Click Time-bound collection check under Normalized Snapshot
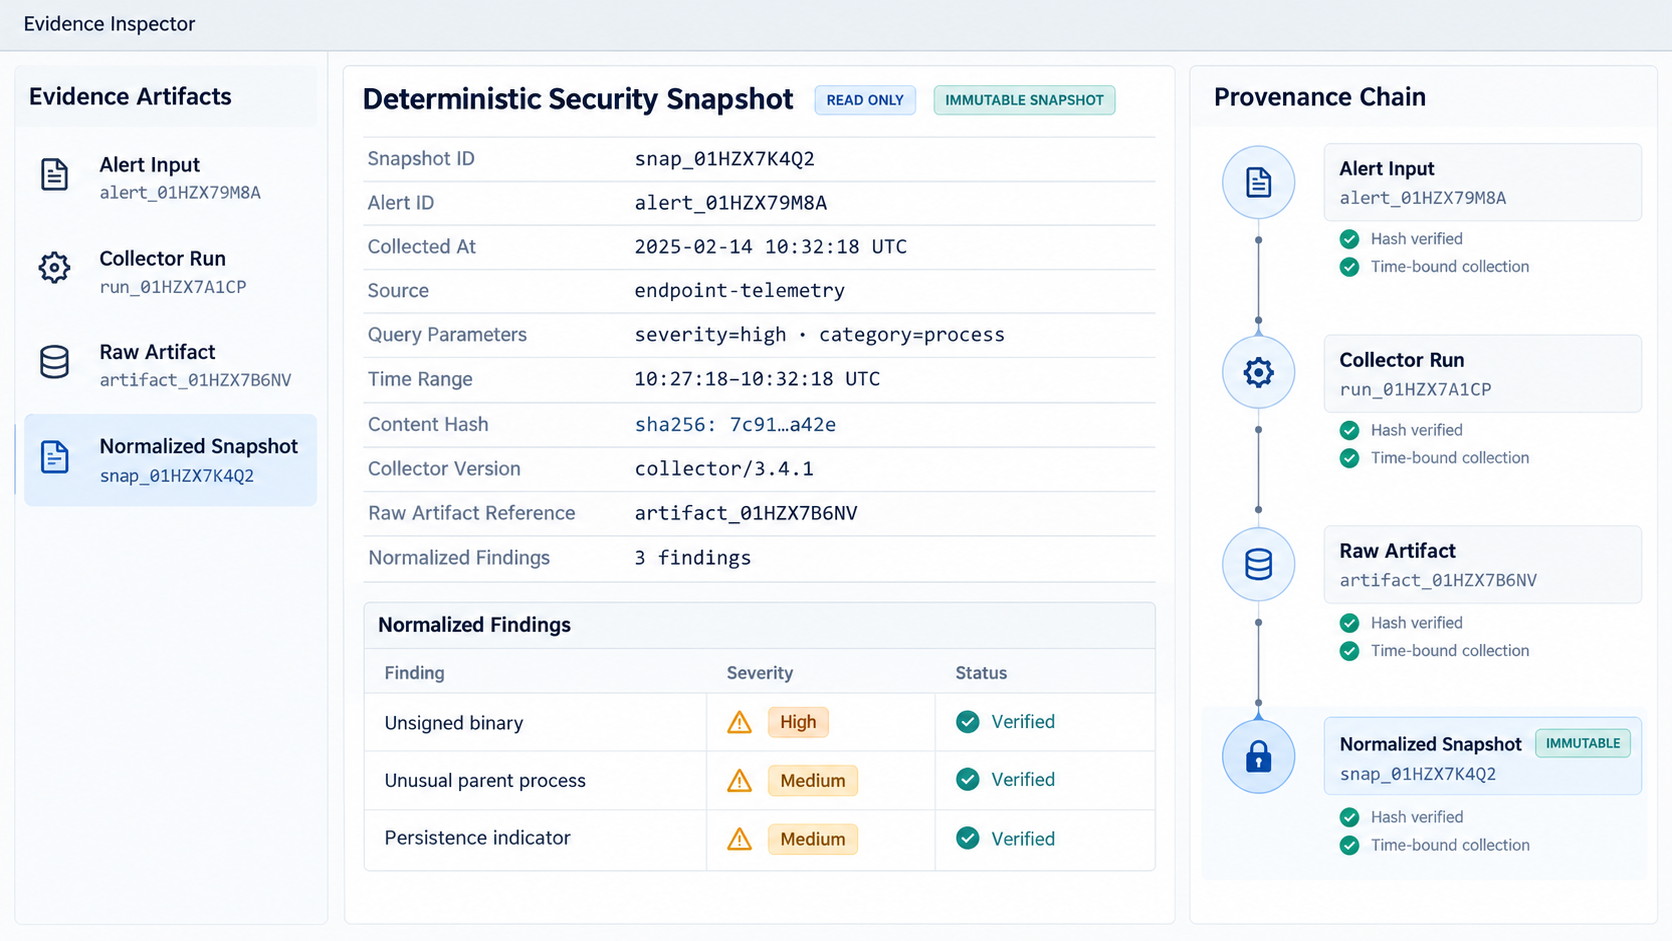1672x941 pixels. pos(1349,845)
